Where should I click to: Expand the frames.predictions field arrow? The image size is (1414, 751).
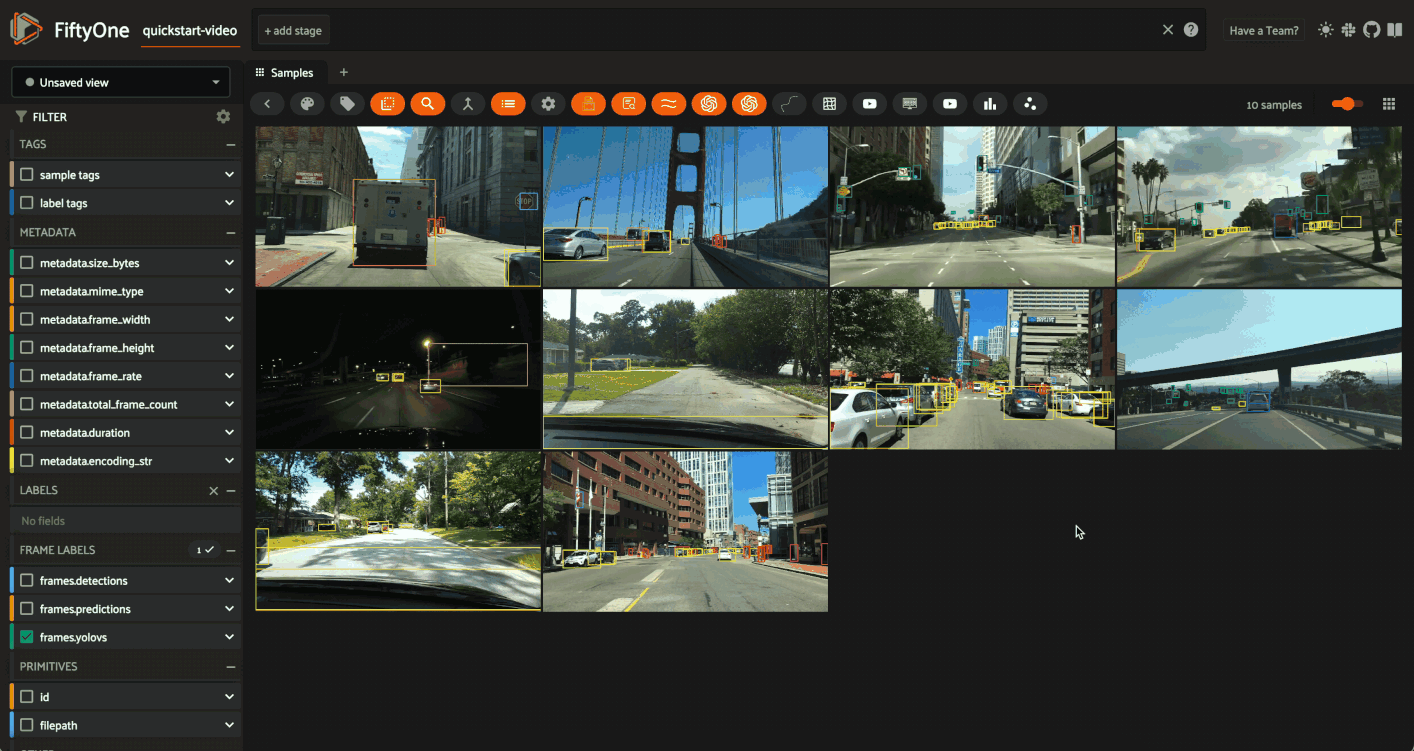coord(229,609)
